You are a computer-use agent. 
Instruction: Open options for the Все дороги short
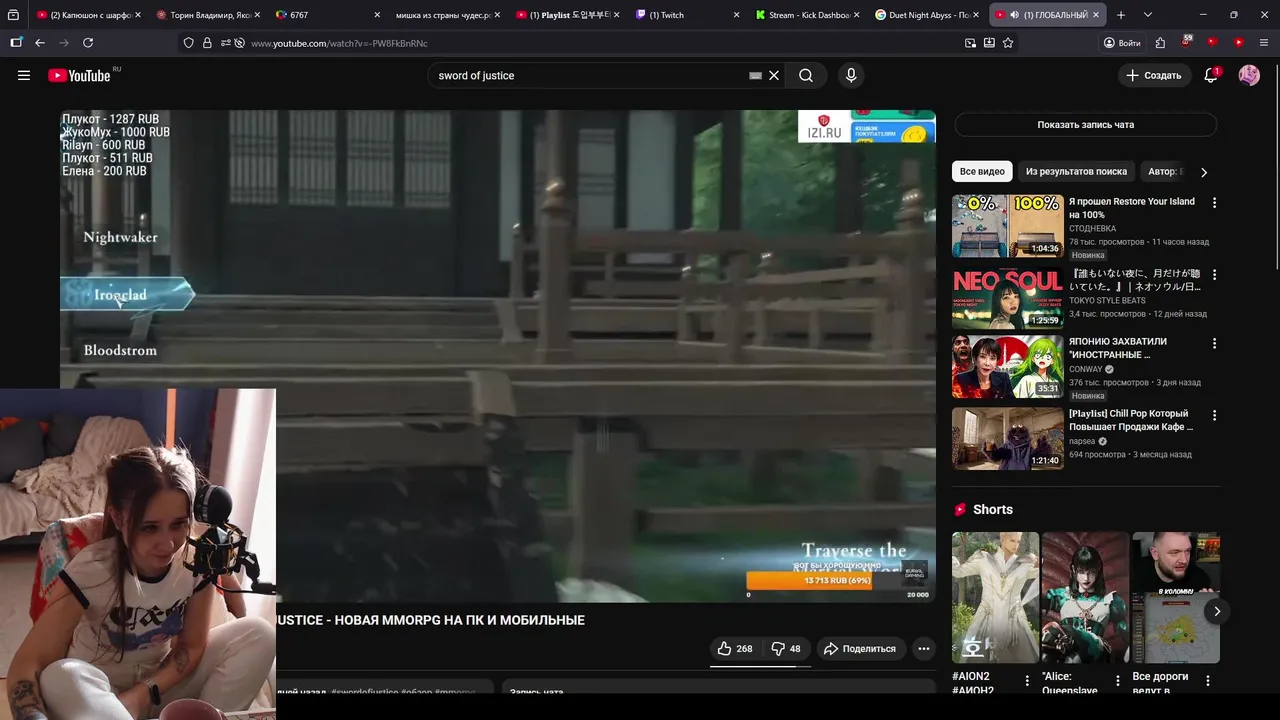point(1207,681)
